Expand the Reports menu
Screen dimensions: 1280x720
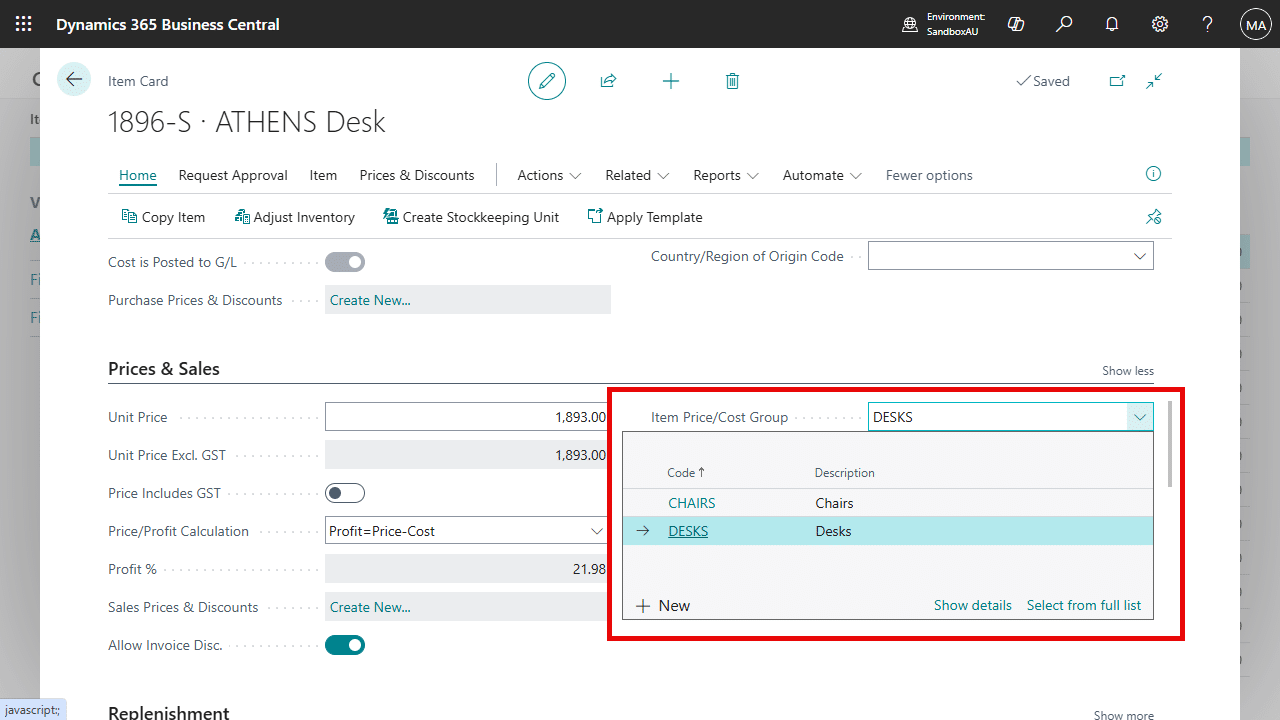pyautogui.click(x=726, y=175)
